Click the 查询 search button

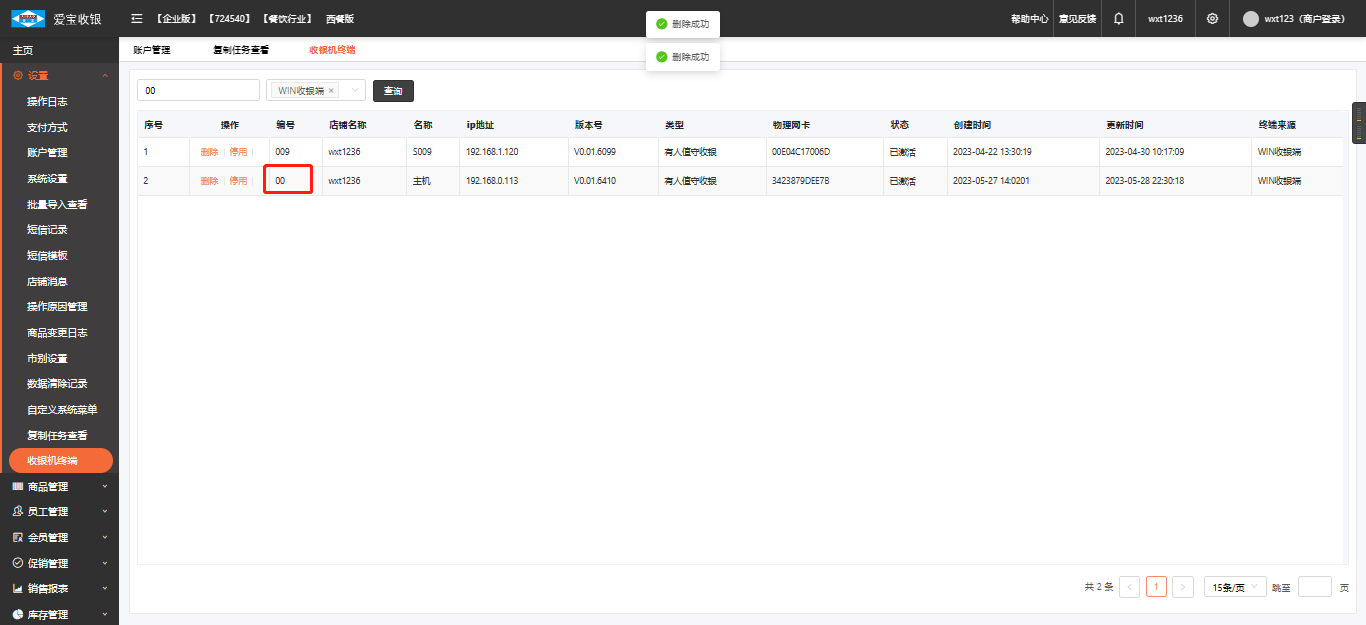click(393, 91)
